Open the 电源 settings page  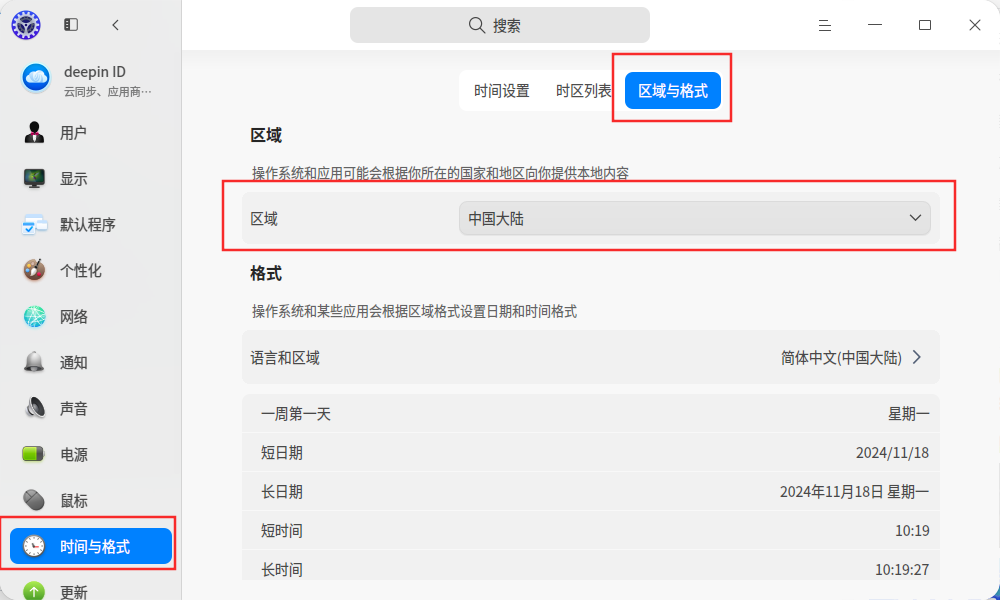pos(91,454)
